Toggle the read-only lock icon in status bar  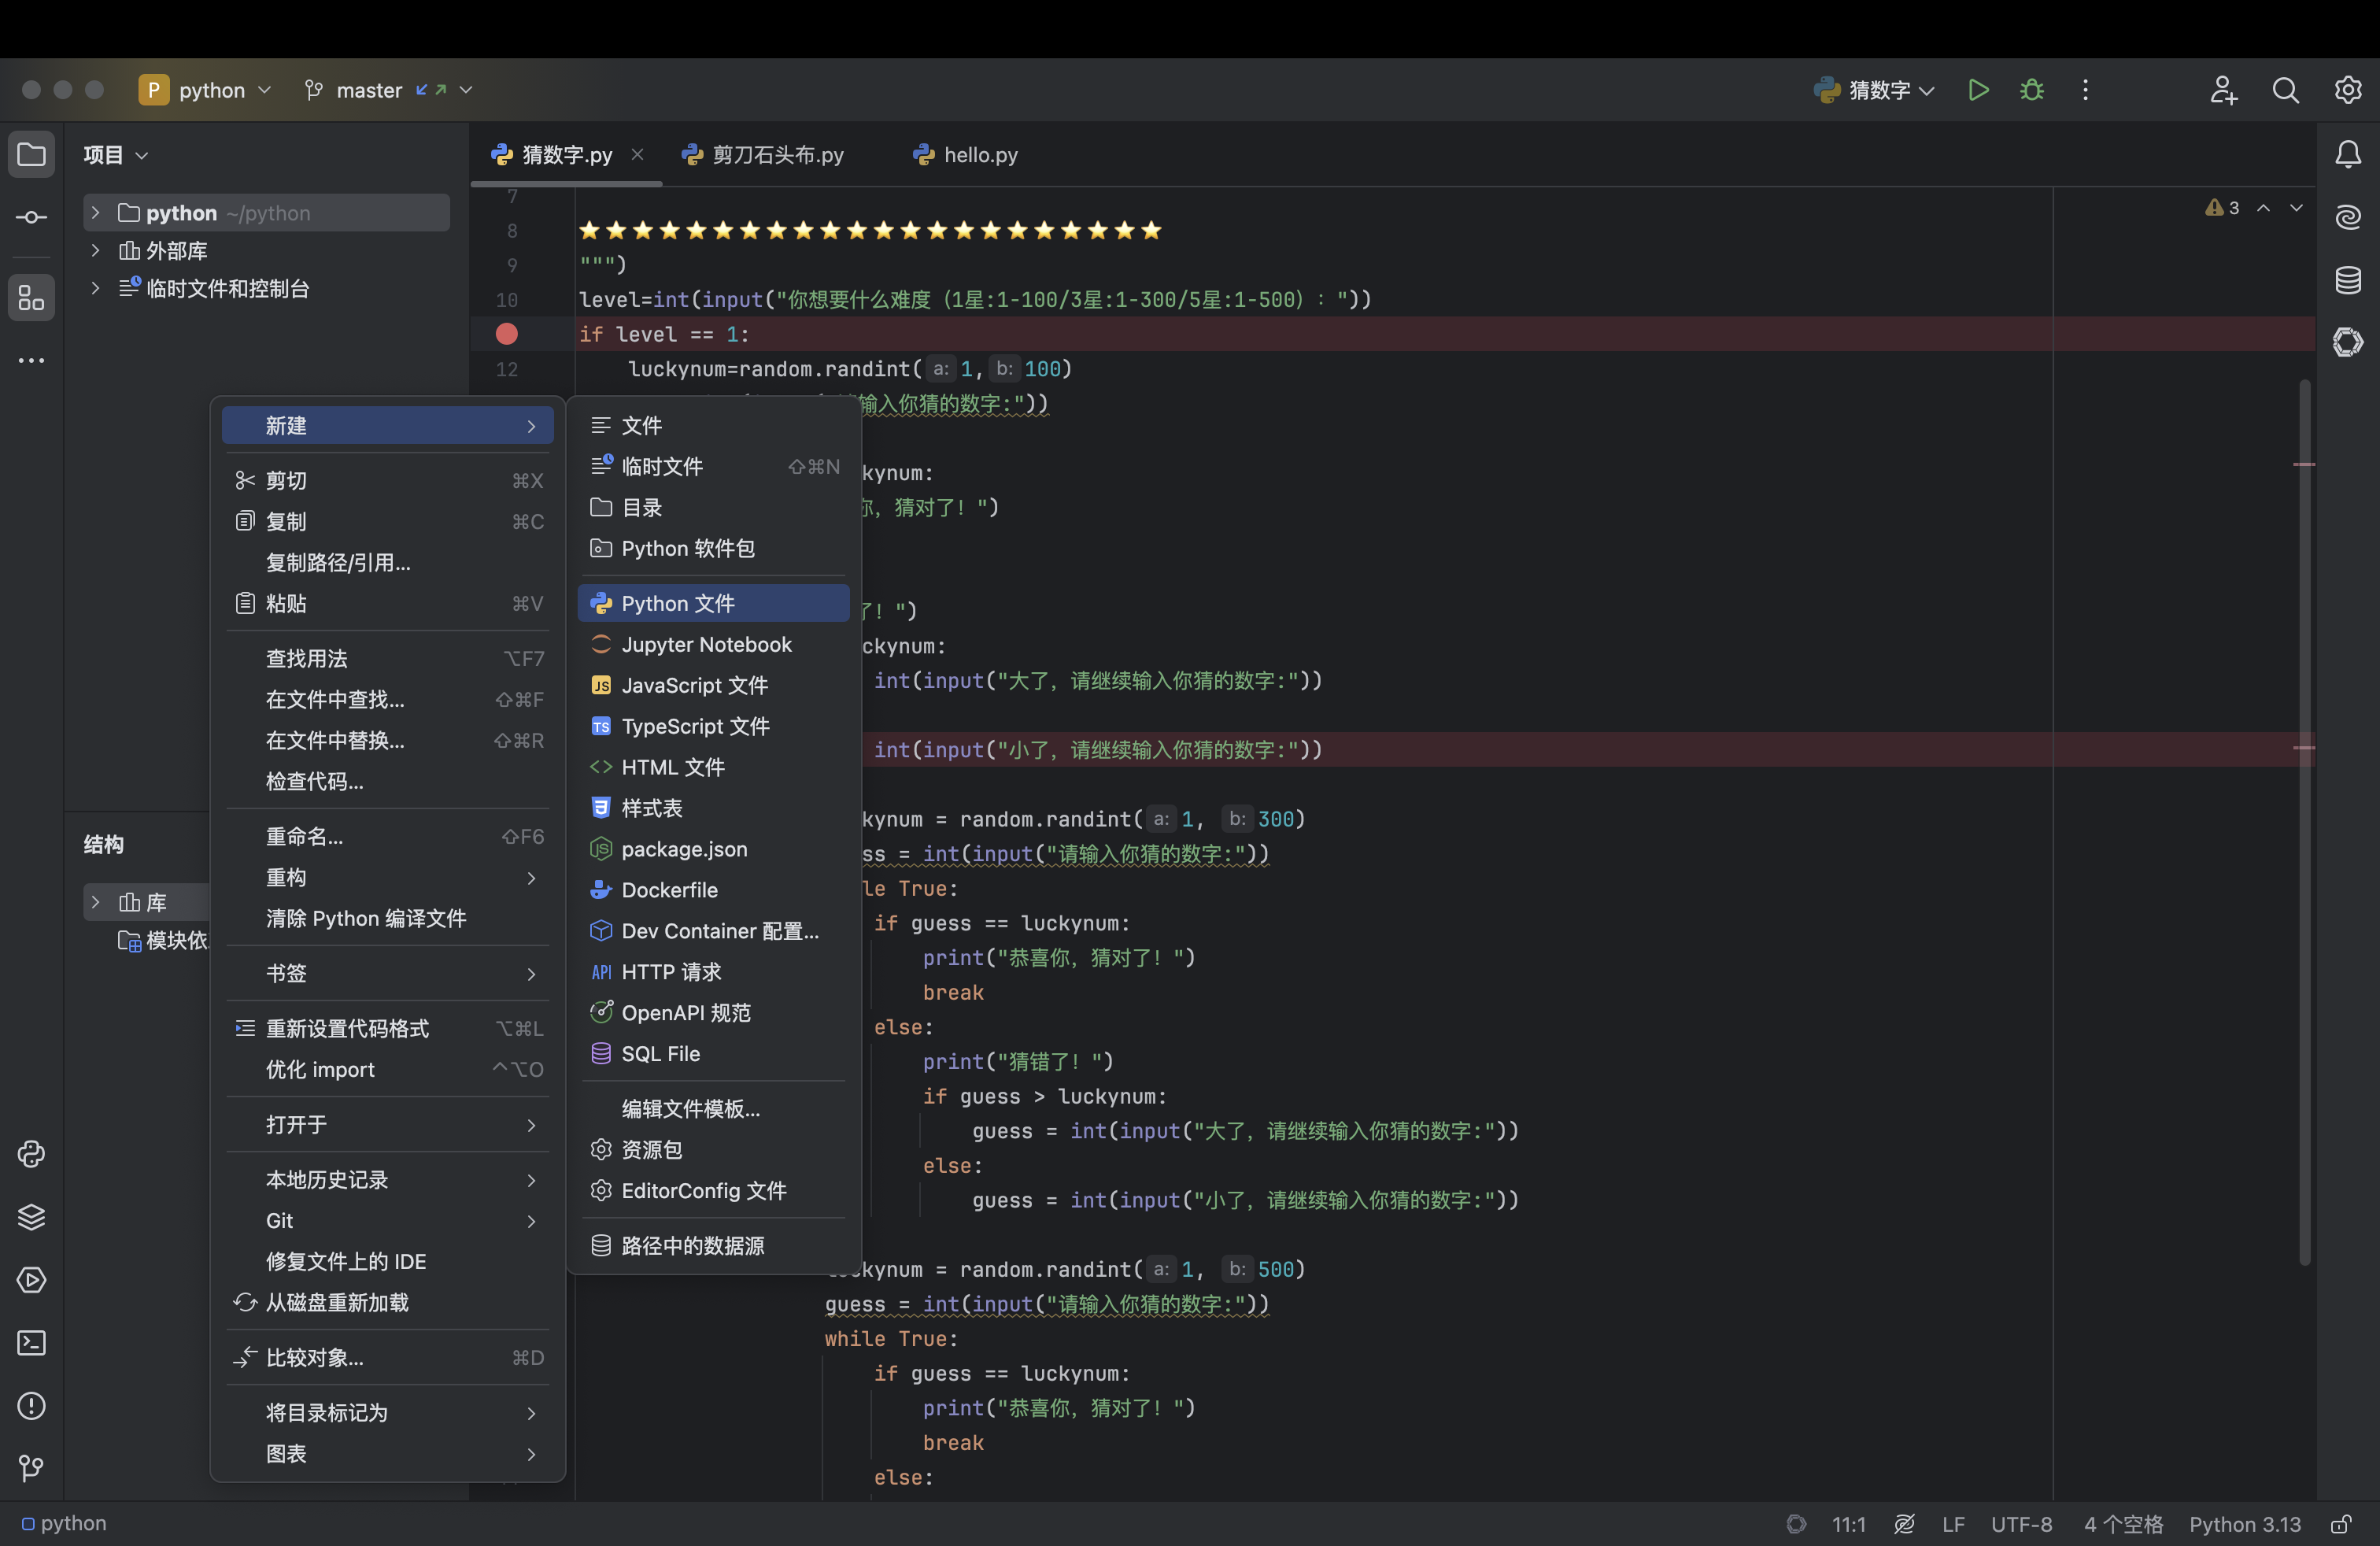2340,1524
